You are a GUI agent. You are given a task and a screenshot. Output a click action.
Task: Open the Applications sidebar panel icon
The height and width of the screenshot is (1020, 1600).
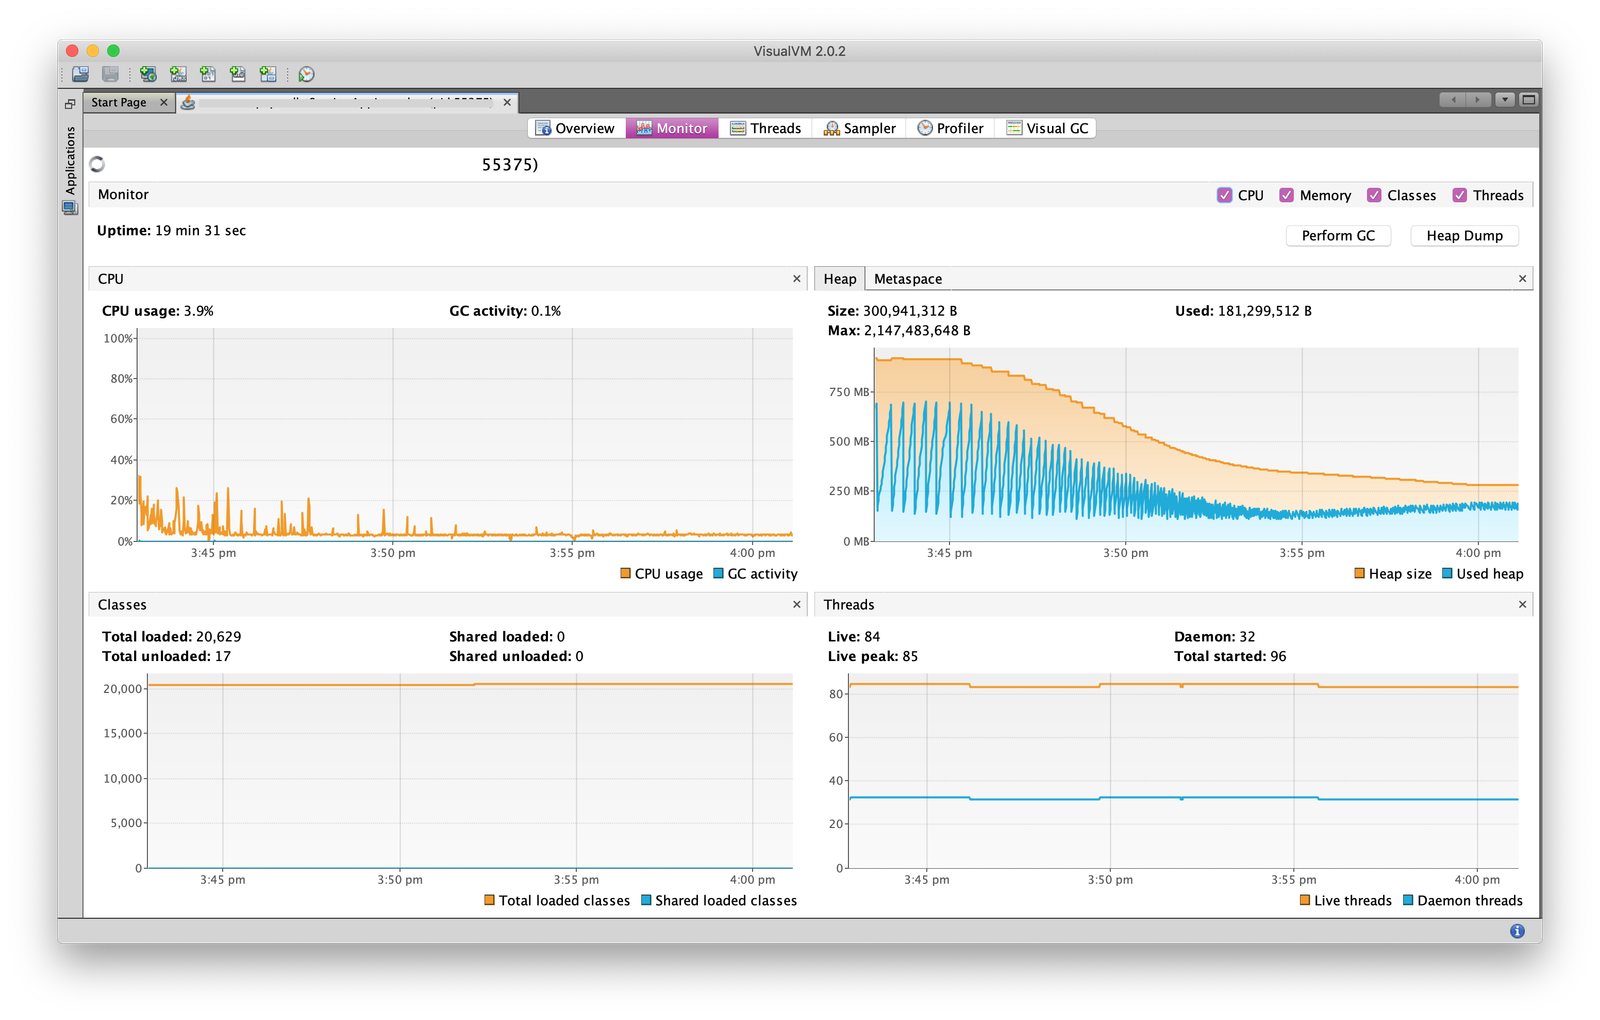coord(70,208)
